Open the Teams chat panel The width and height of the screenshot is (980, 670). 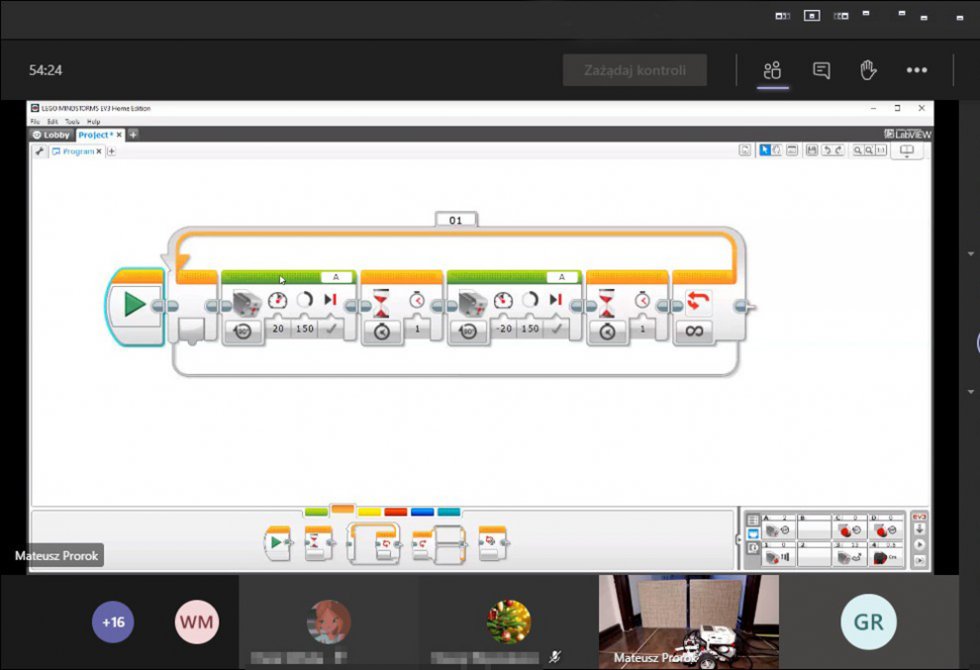tap(821, 70)
